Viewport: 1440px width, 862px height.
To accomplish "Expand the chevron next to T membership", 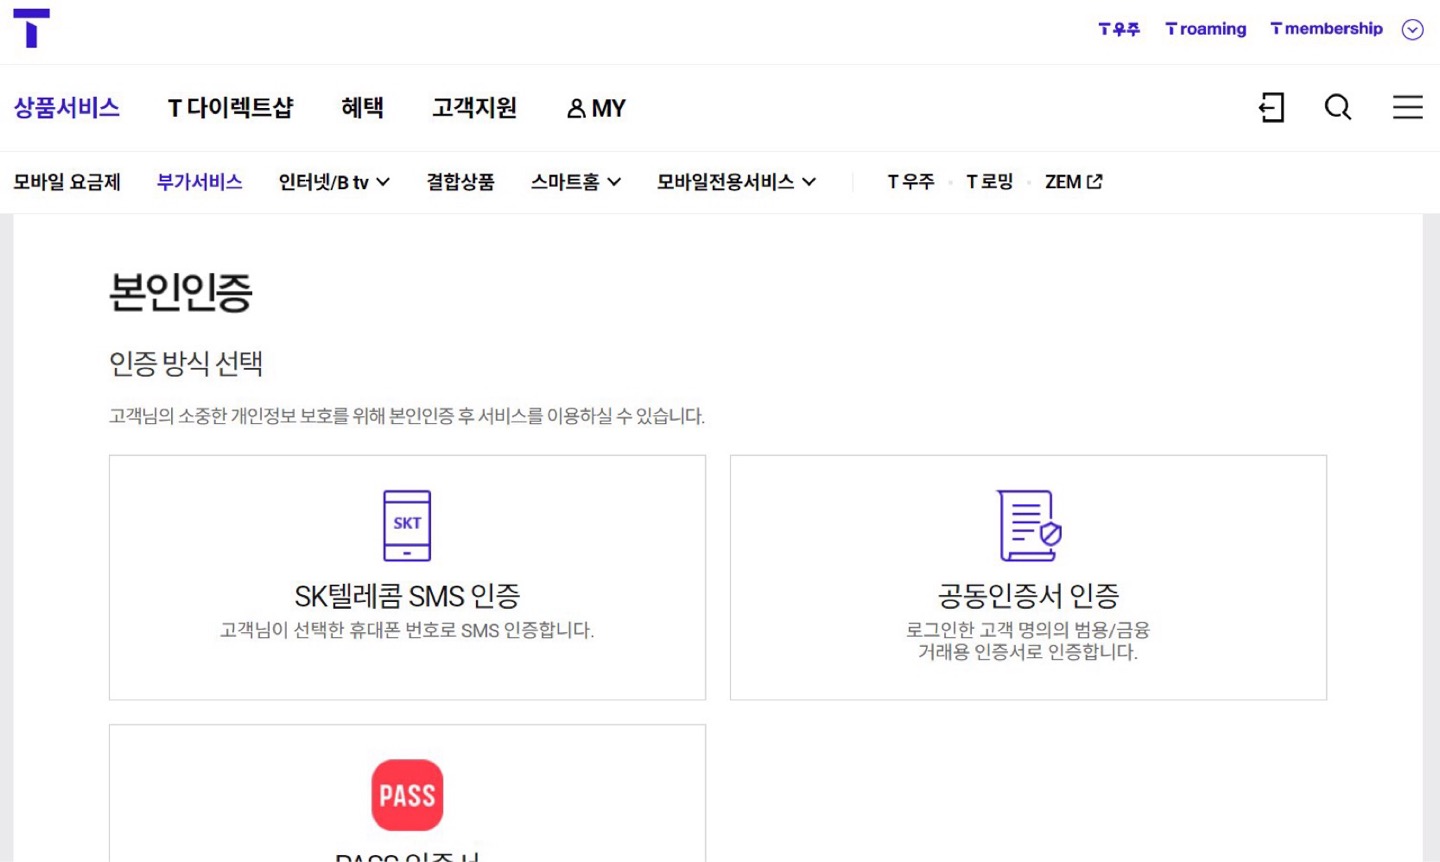I will tap(1412, 29).
